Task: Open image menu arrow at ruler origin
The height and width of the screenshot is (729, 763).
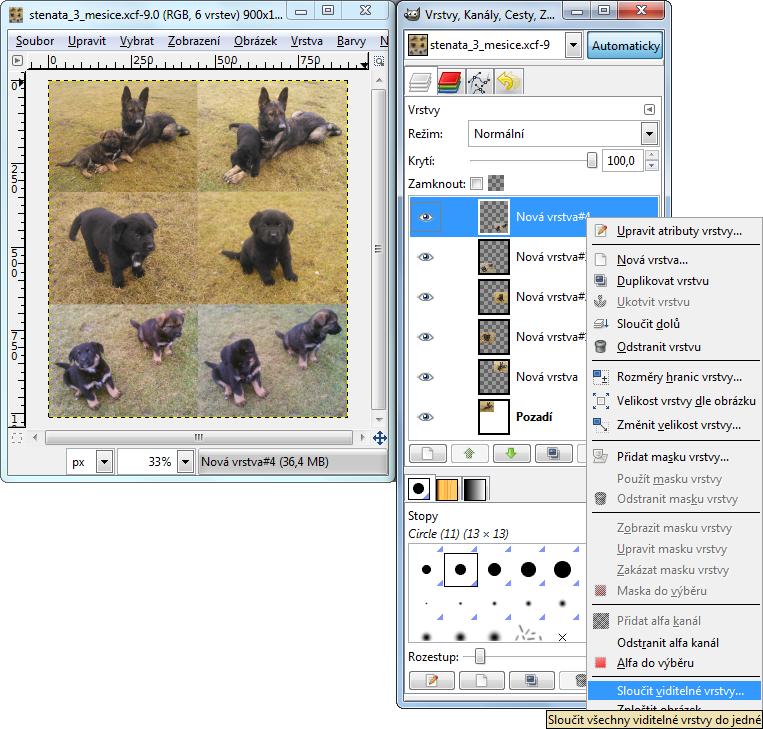Action: pos(18,61)
